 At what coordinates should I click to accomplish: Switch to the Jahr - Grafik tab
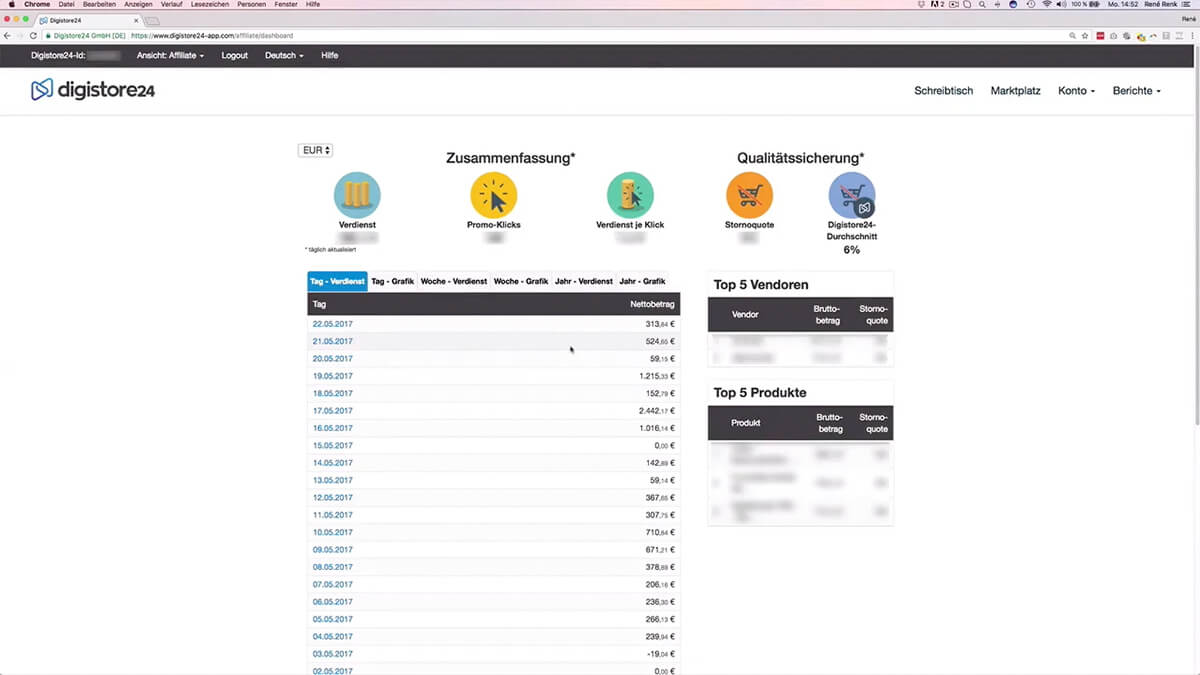click(x=642, y=282)
